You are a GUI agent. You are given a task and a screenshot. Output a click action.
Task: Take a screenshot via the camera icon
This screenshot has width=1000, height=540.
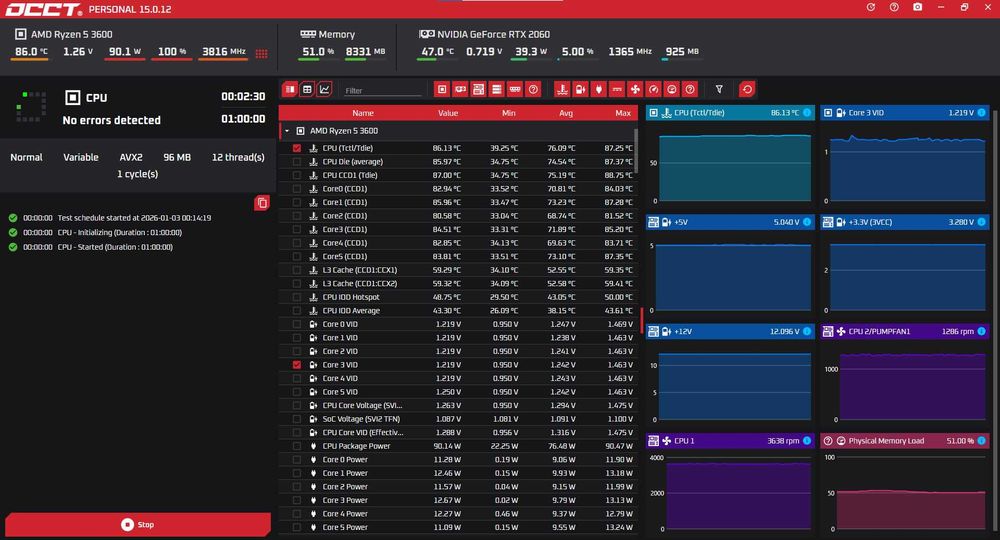(x=917, y=7)
